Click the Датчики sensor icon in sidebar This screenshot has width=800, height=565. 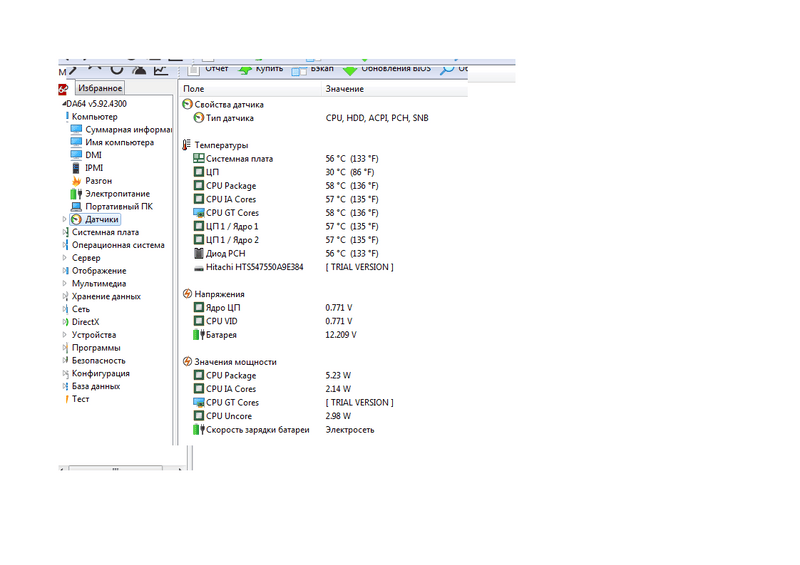click(x=76, y=219)
